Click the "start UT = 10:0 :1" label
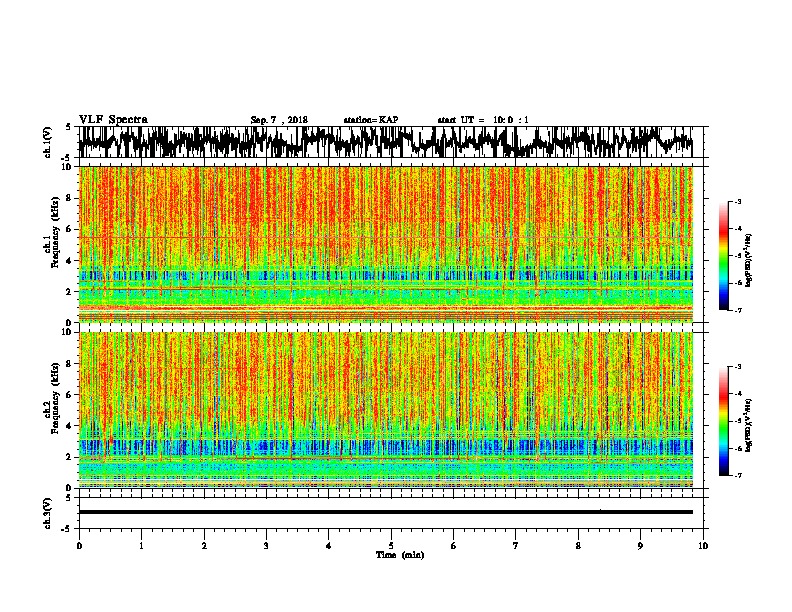 point(483,120)
